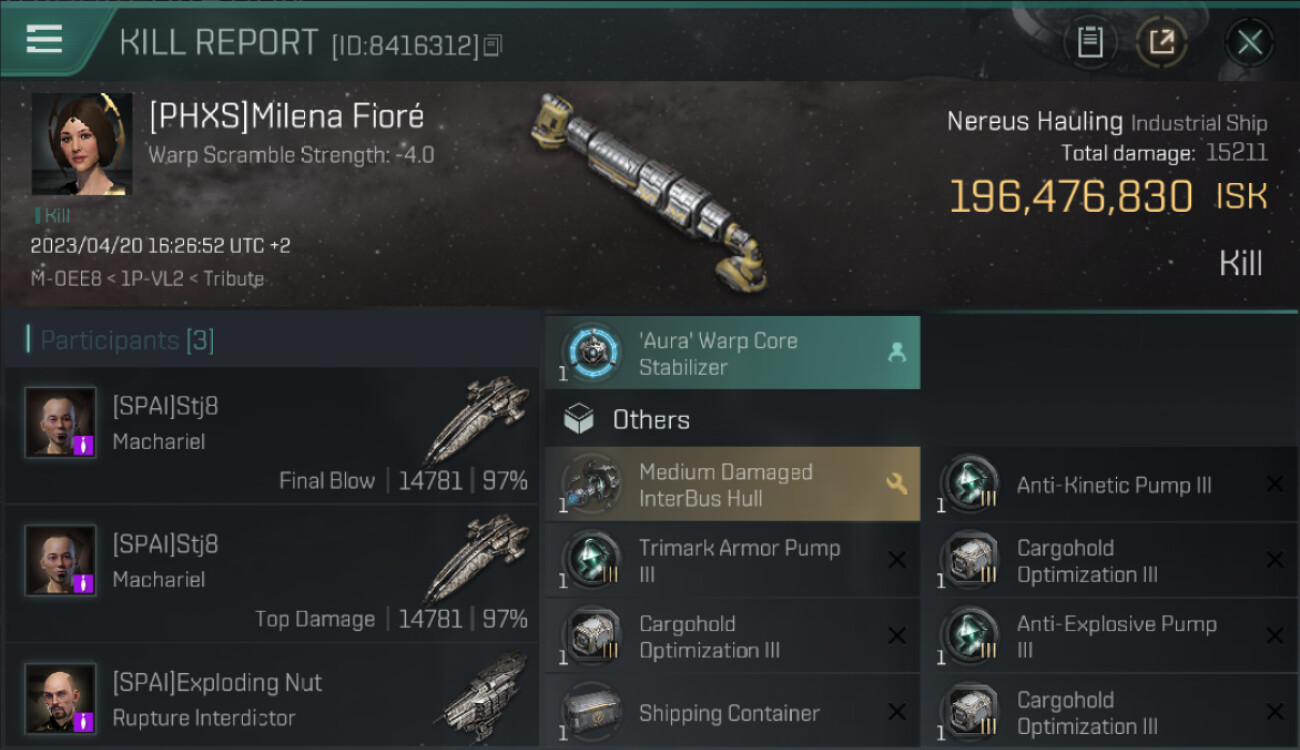1300x750 pixels.
Task: Open Exploding Nut's Rupture Interdictor entry
Action: click(272, 701)
